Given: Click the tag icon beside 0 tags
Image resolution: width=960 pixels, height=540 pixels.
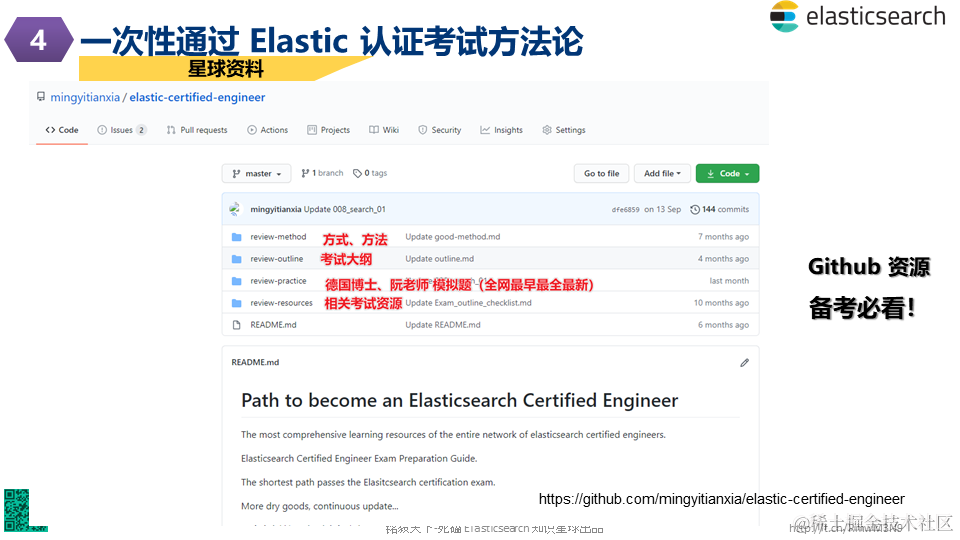Looking at the screenshot, I should point(357,173).
